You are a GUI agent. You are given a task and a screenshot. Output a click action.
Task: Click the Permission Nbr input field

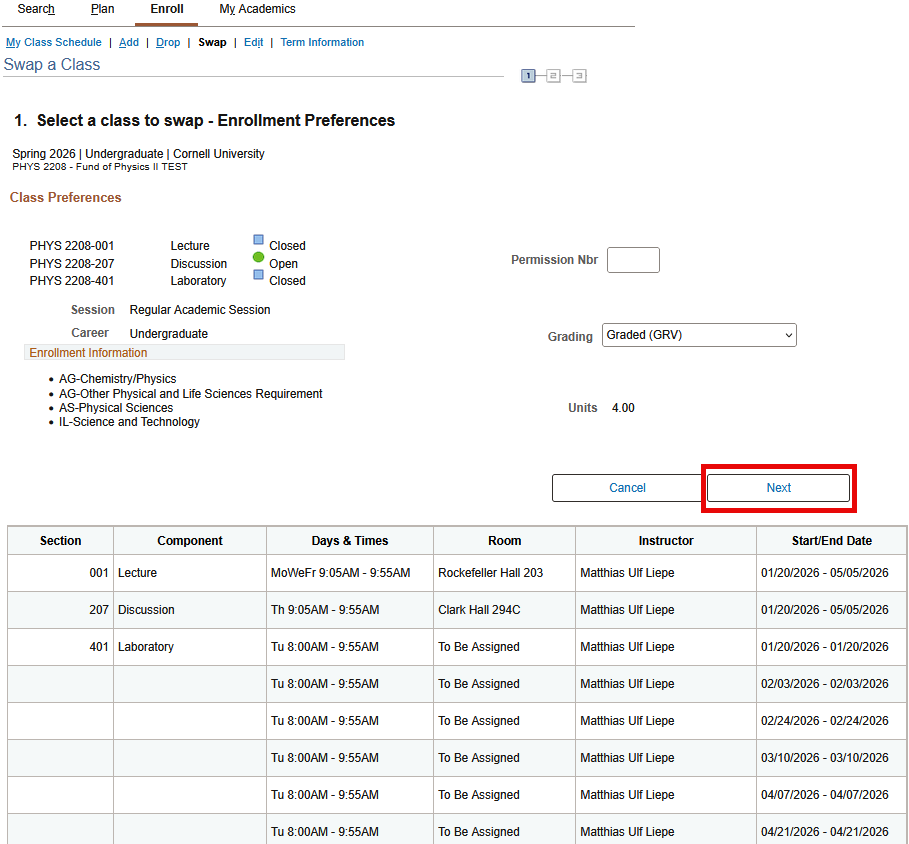[x=633, y=259]
